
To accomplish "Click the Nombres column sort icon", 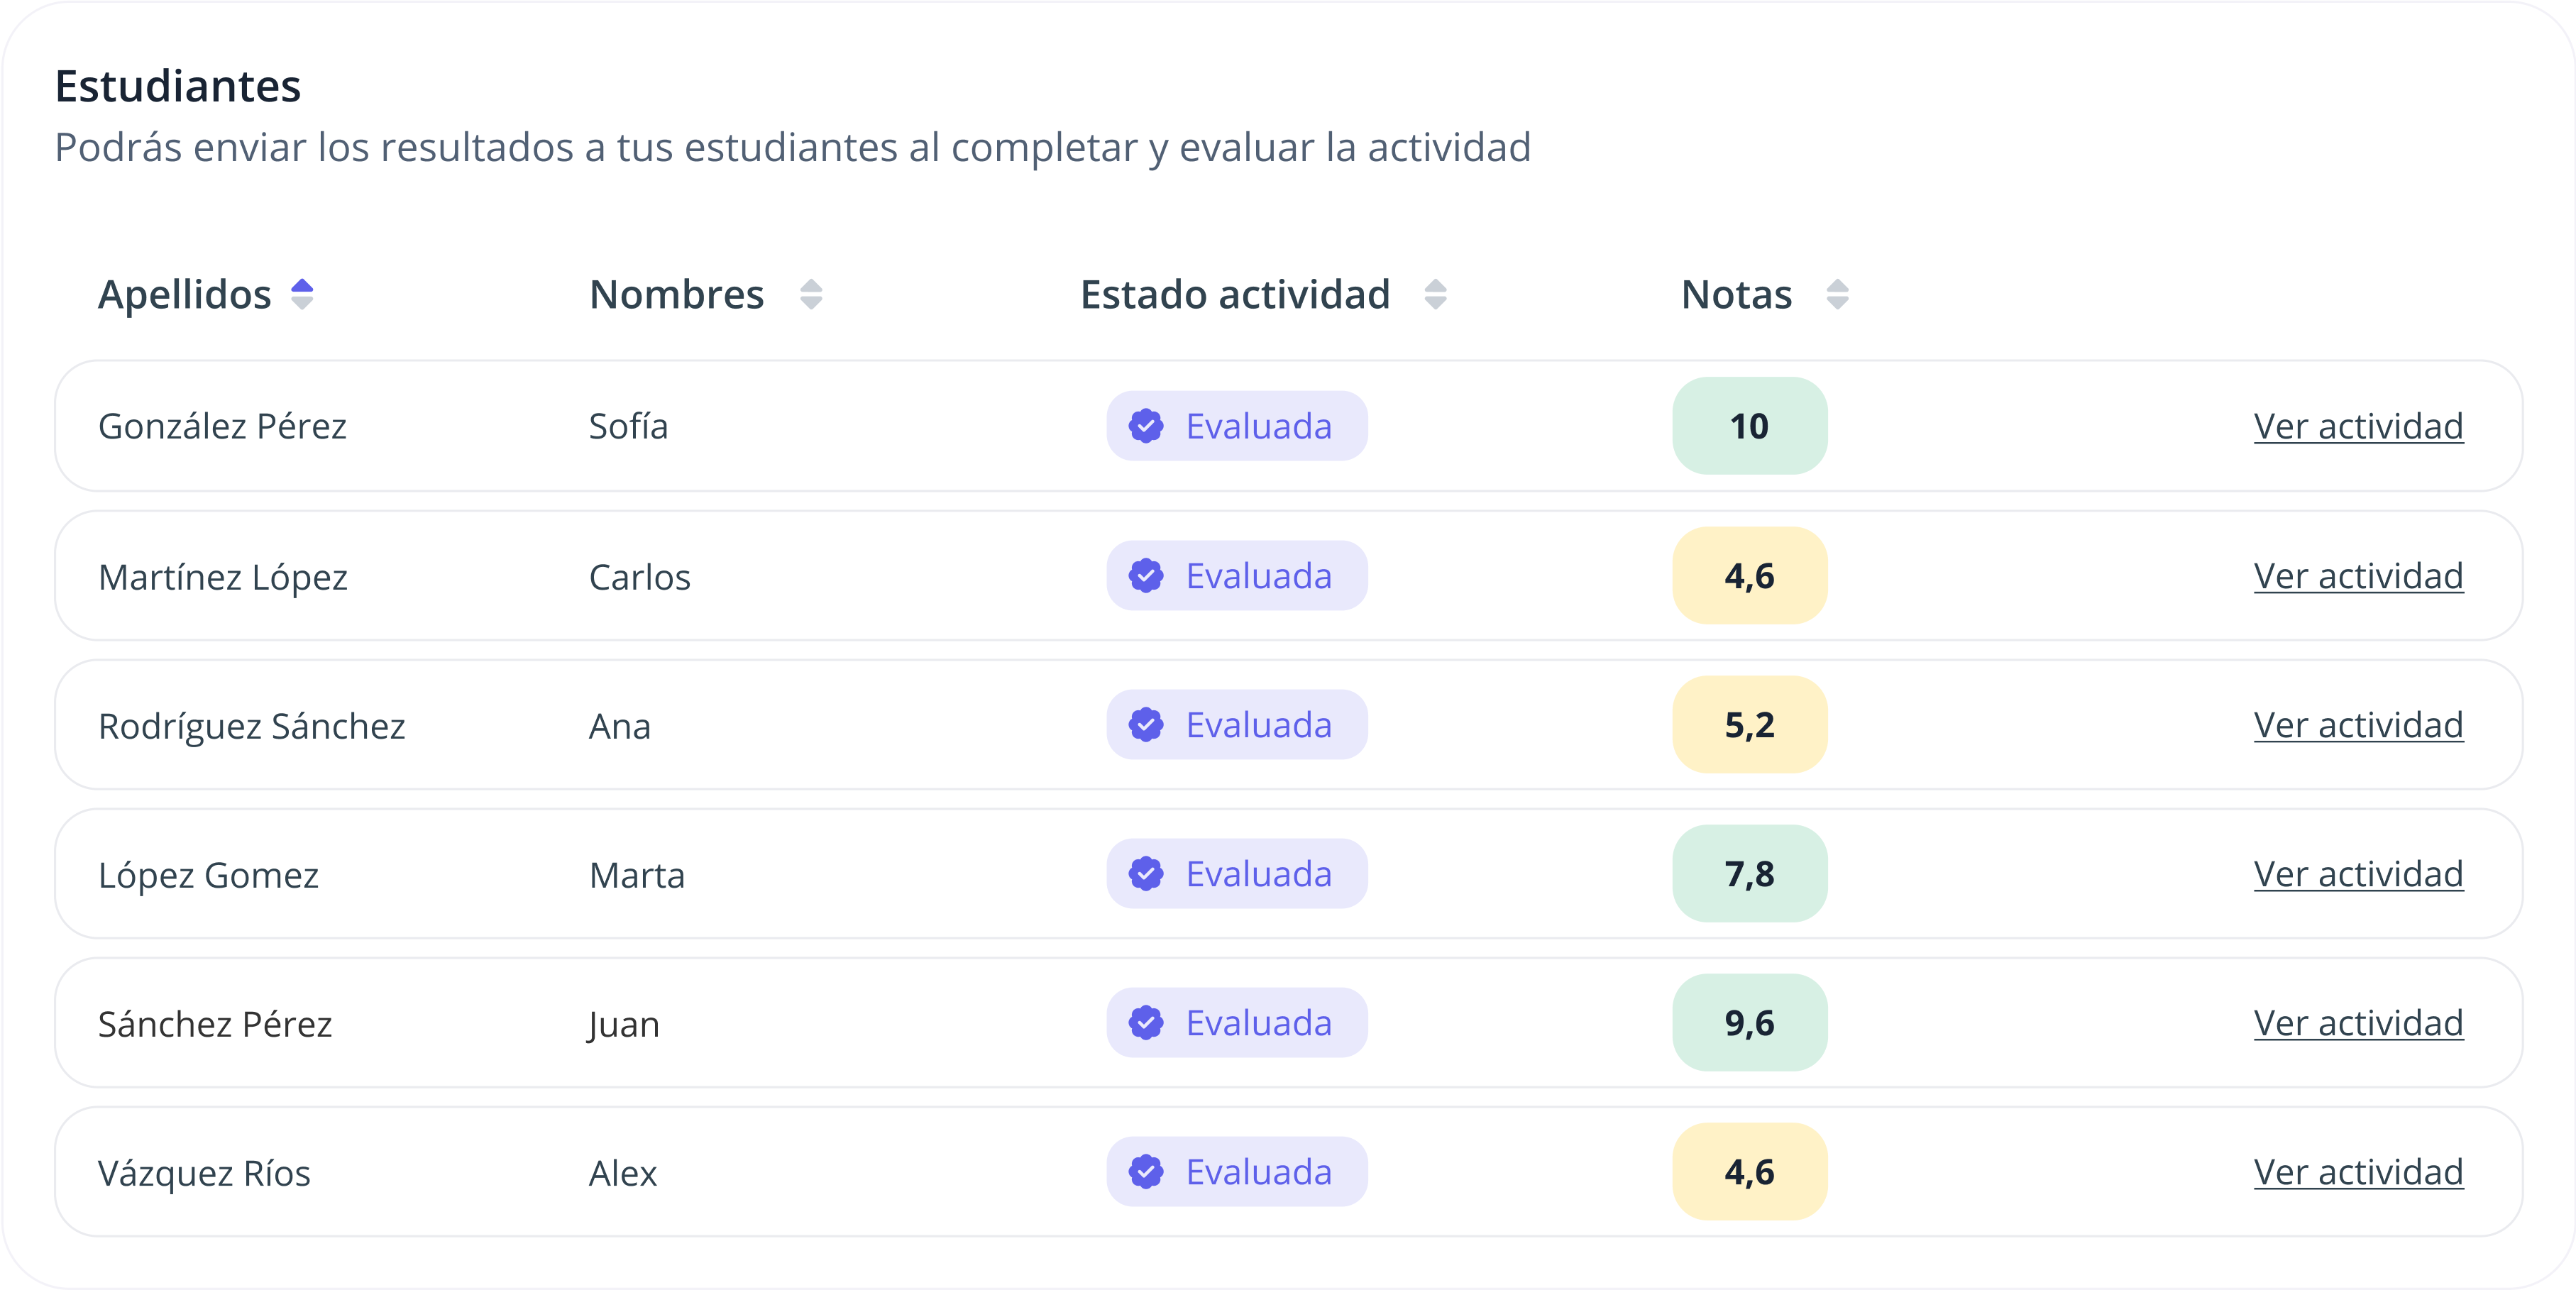I will 811,295.
